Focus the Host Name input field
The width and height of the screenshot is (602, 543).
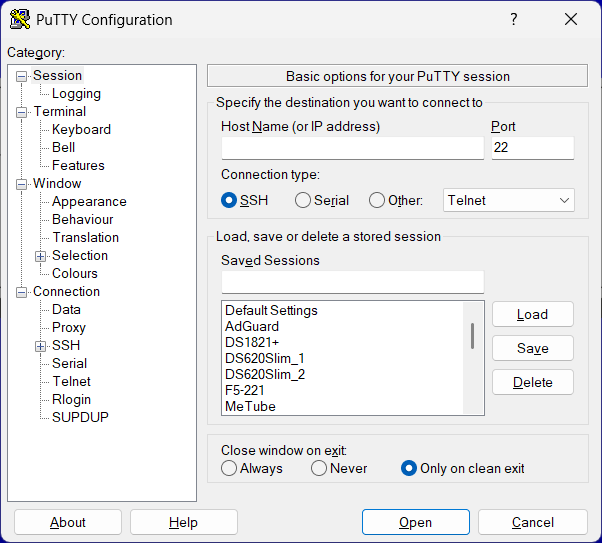352,148
